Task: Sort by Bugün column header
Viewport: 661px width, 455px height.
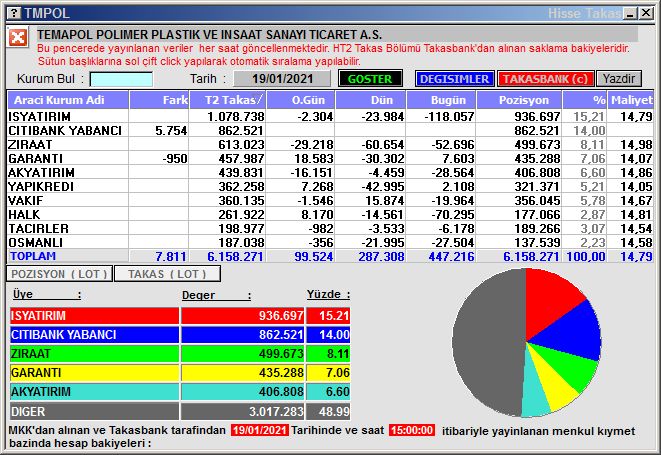Action: [x=441, y=100]
